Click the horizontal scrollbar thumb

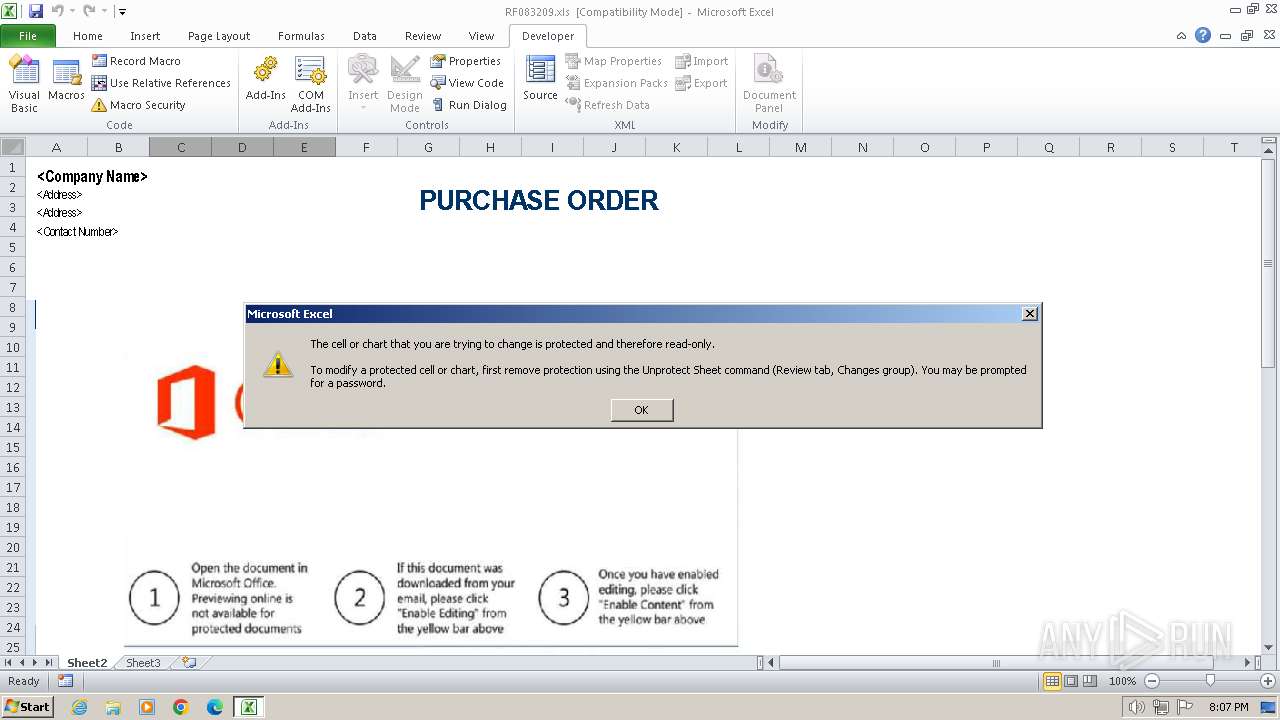996,663
